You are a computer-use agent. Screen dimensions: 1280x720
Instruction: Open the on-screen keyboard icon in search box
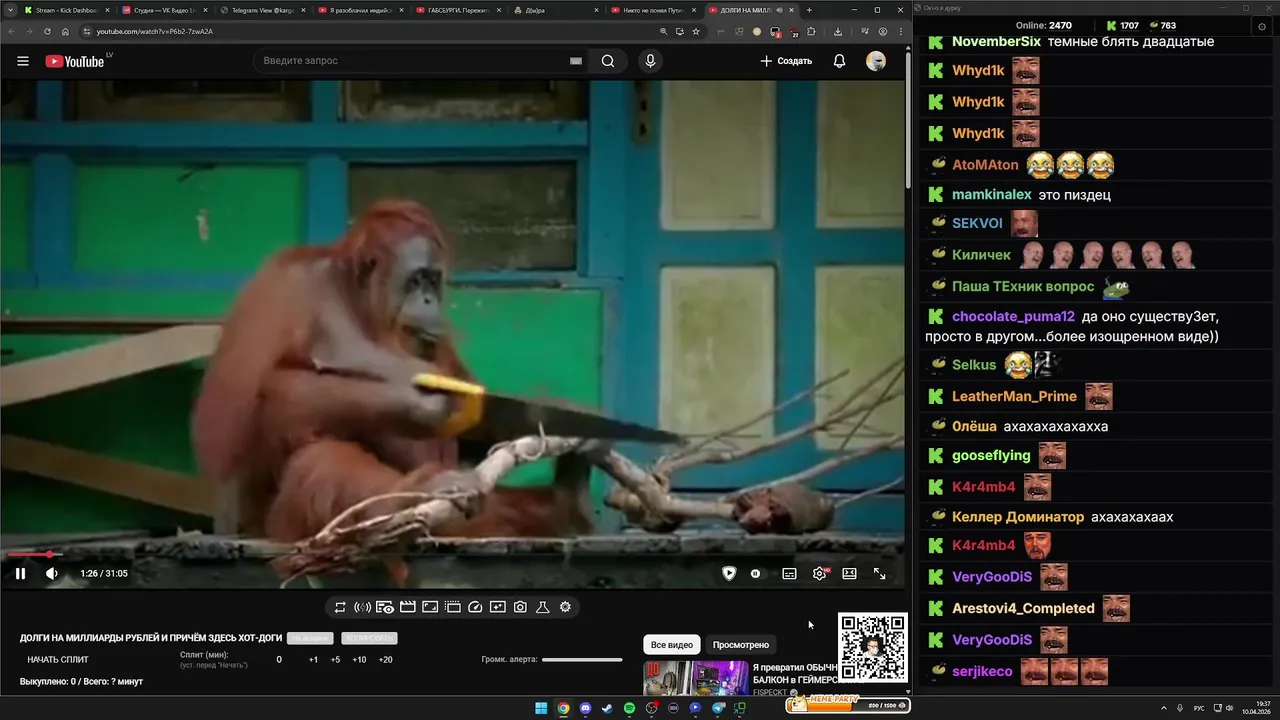point(575,61)
